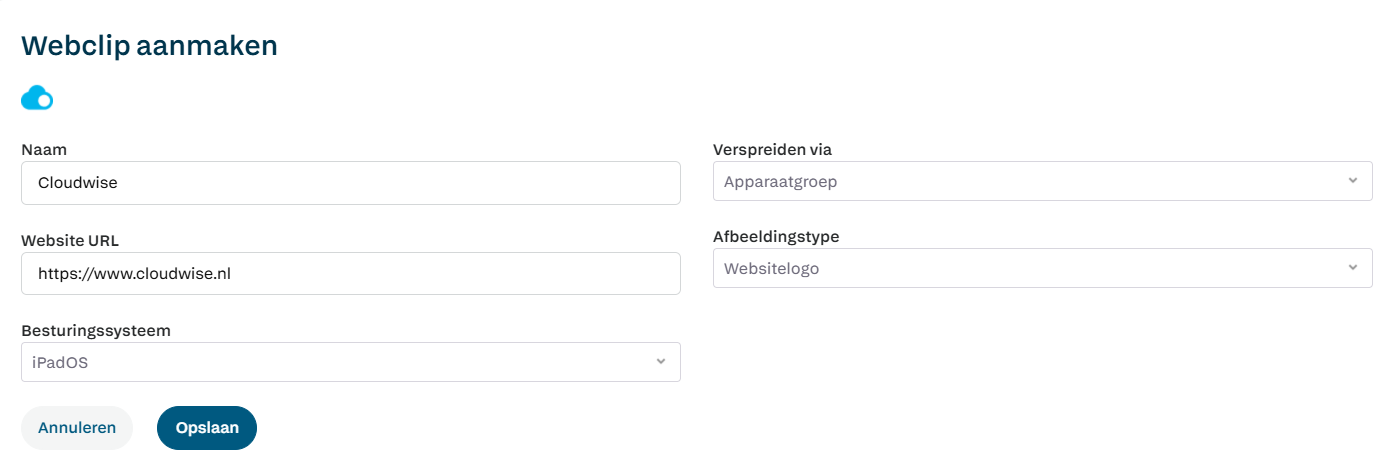Click the Verspreiden via label
The image size is (1382, 469).
pyautogui.click(x=772, y=150)
